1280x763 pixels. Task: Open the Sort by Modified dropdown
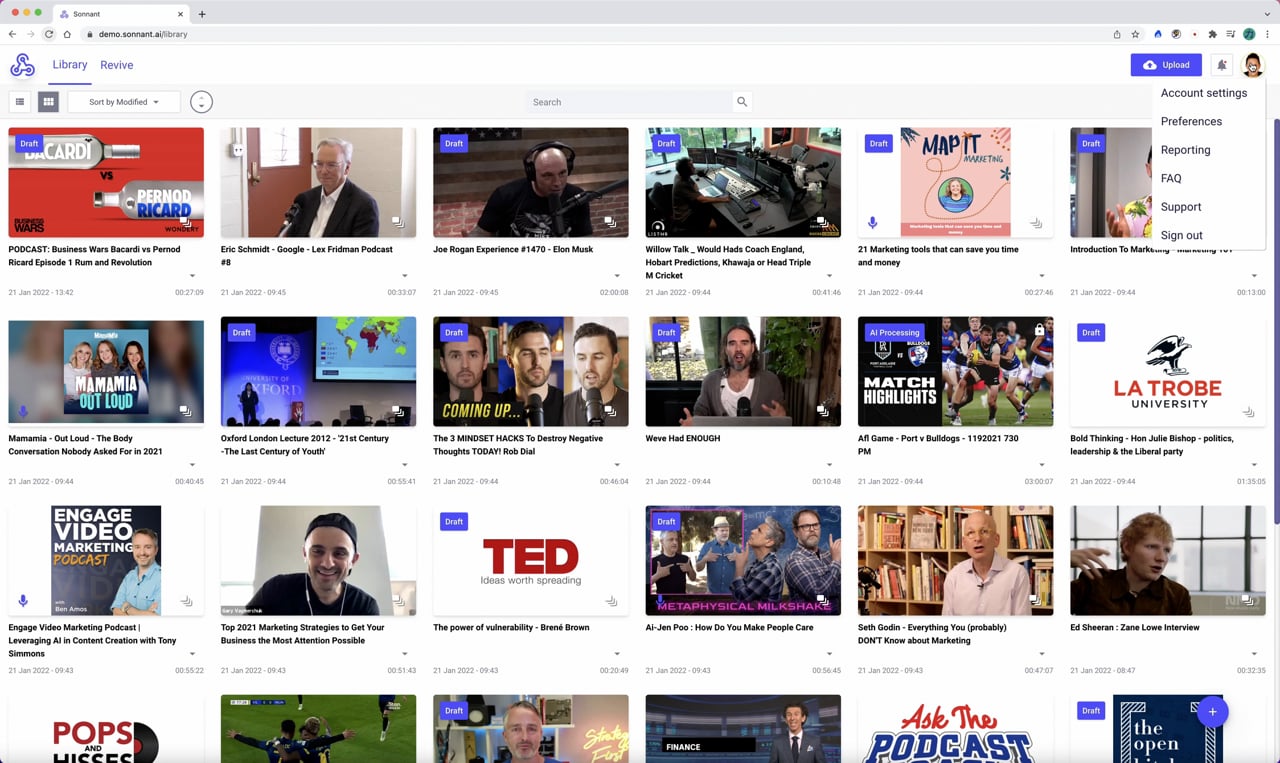124,102
